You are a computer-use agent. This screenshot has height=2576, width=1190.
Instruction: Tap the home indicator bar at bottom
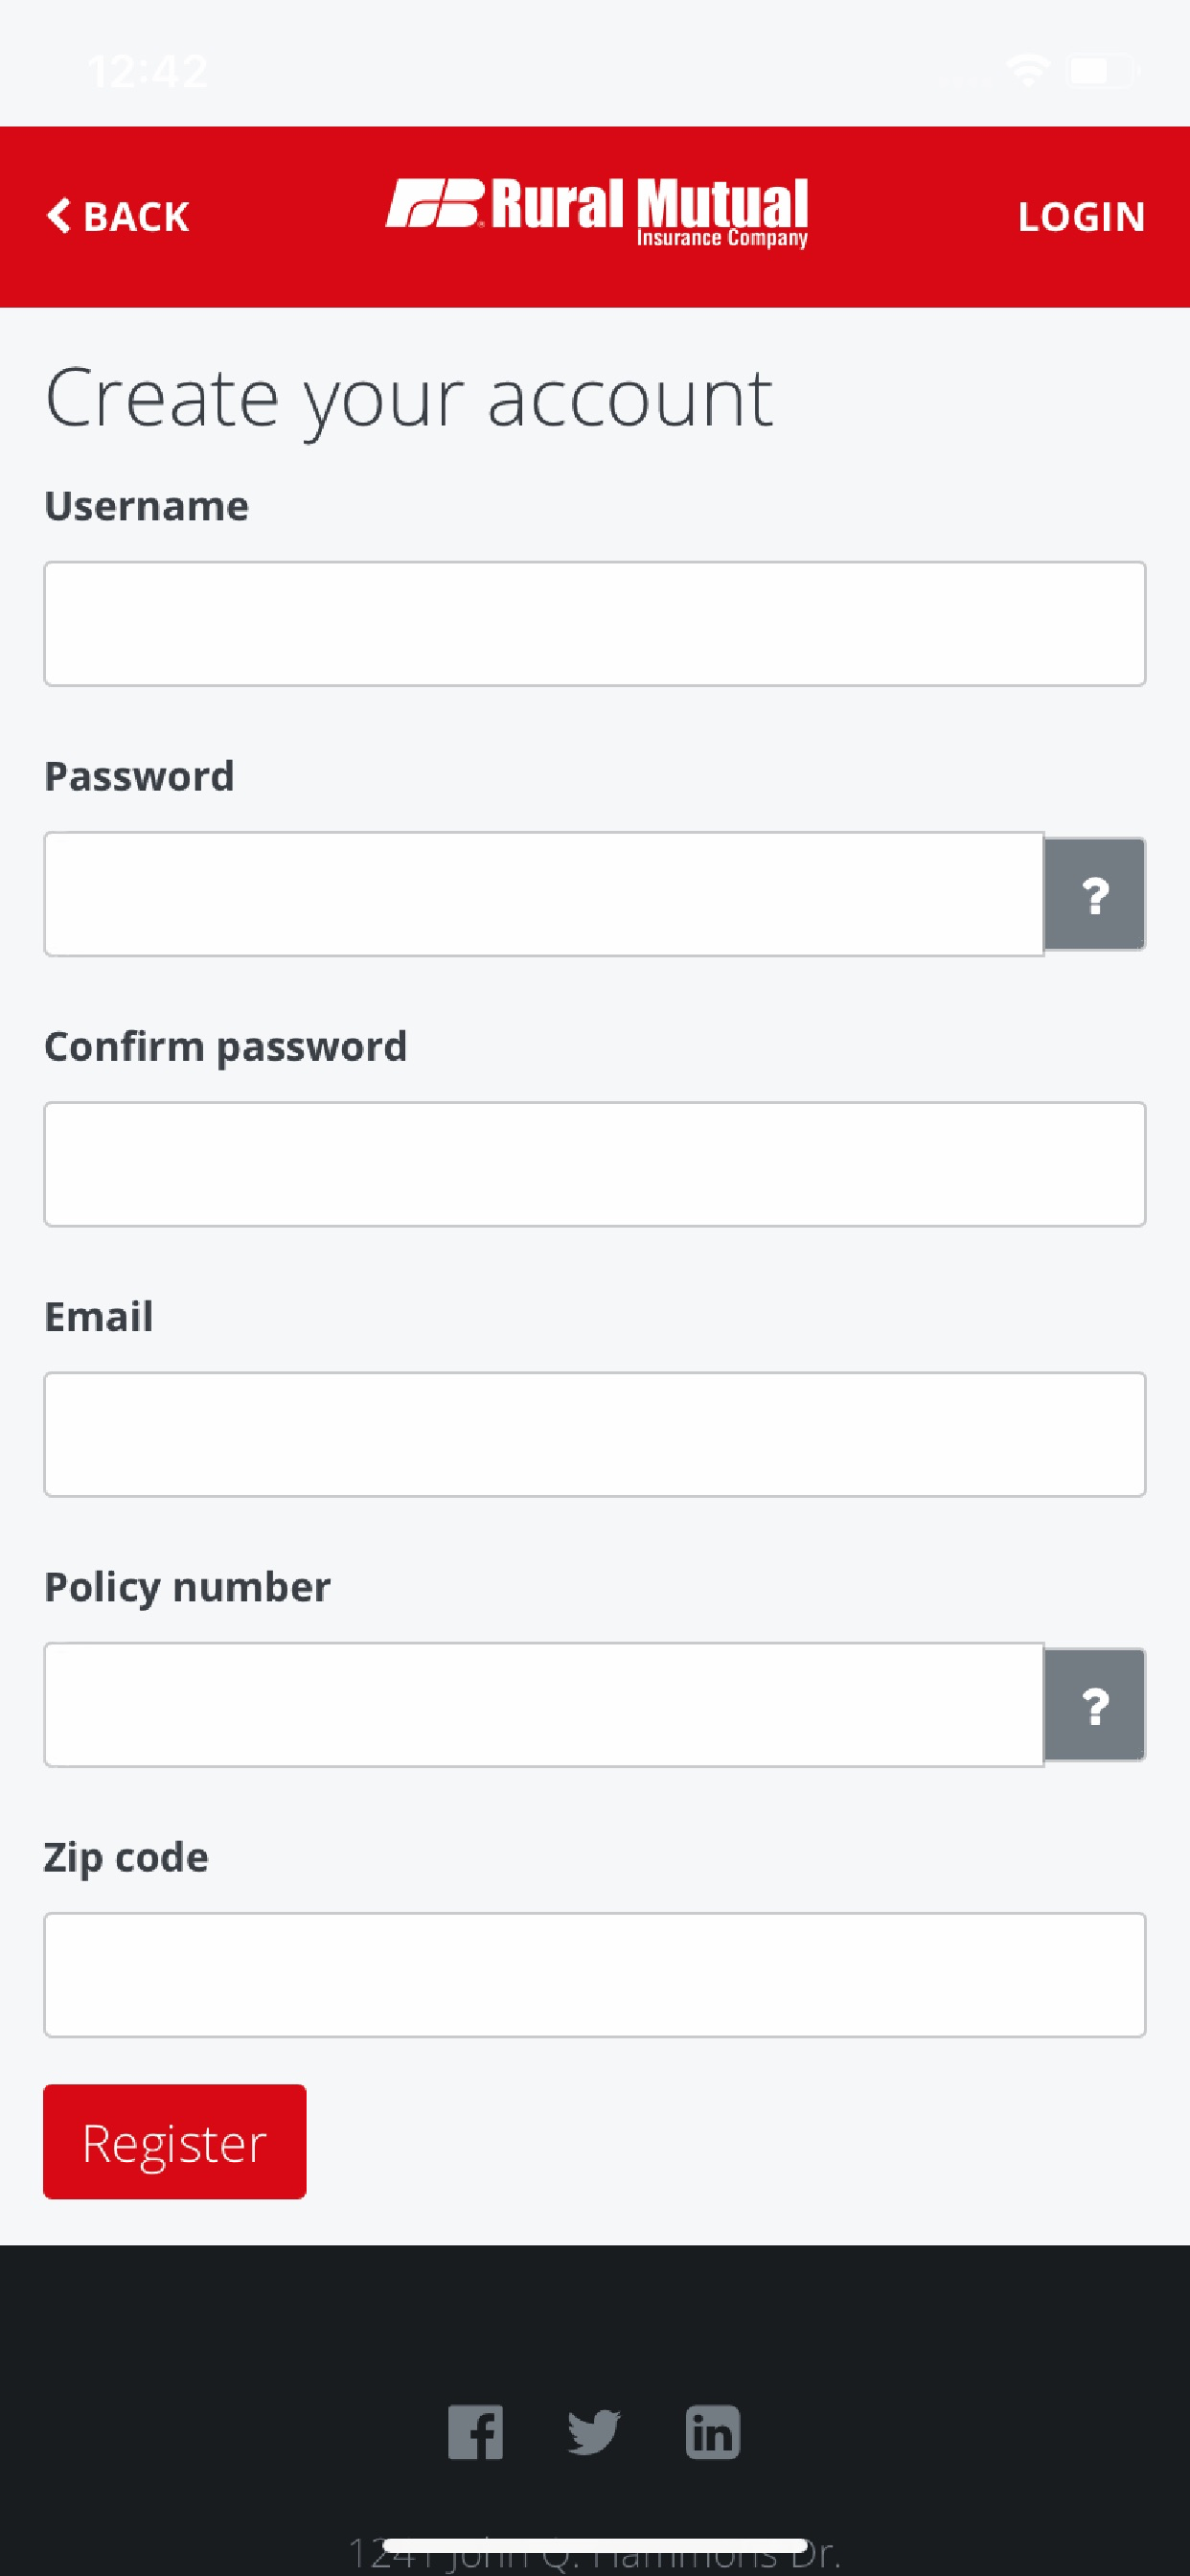[x=595, y=2545]
